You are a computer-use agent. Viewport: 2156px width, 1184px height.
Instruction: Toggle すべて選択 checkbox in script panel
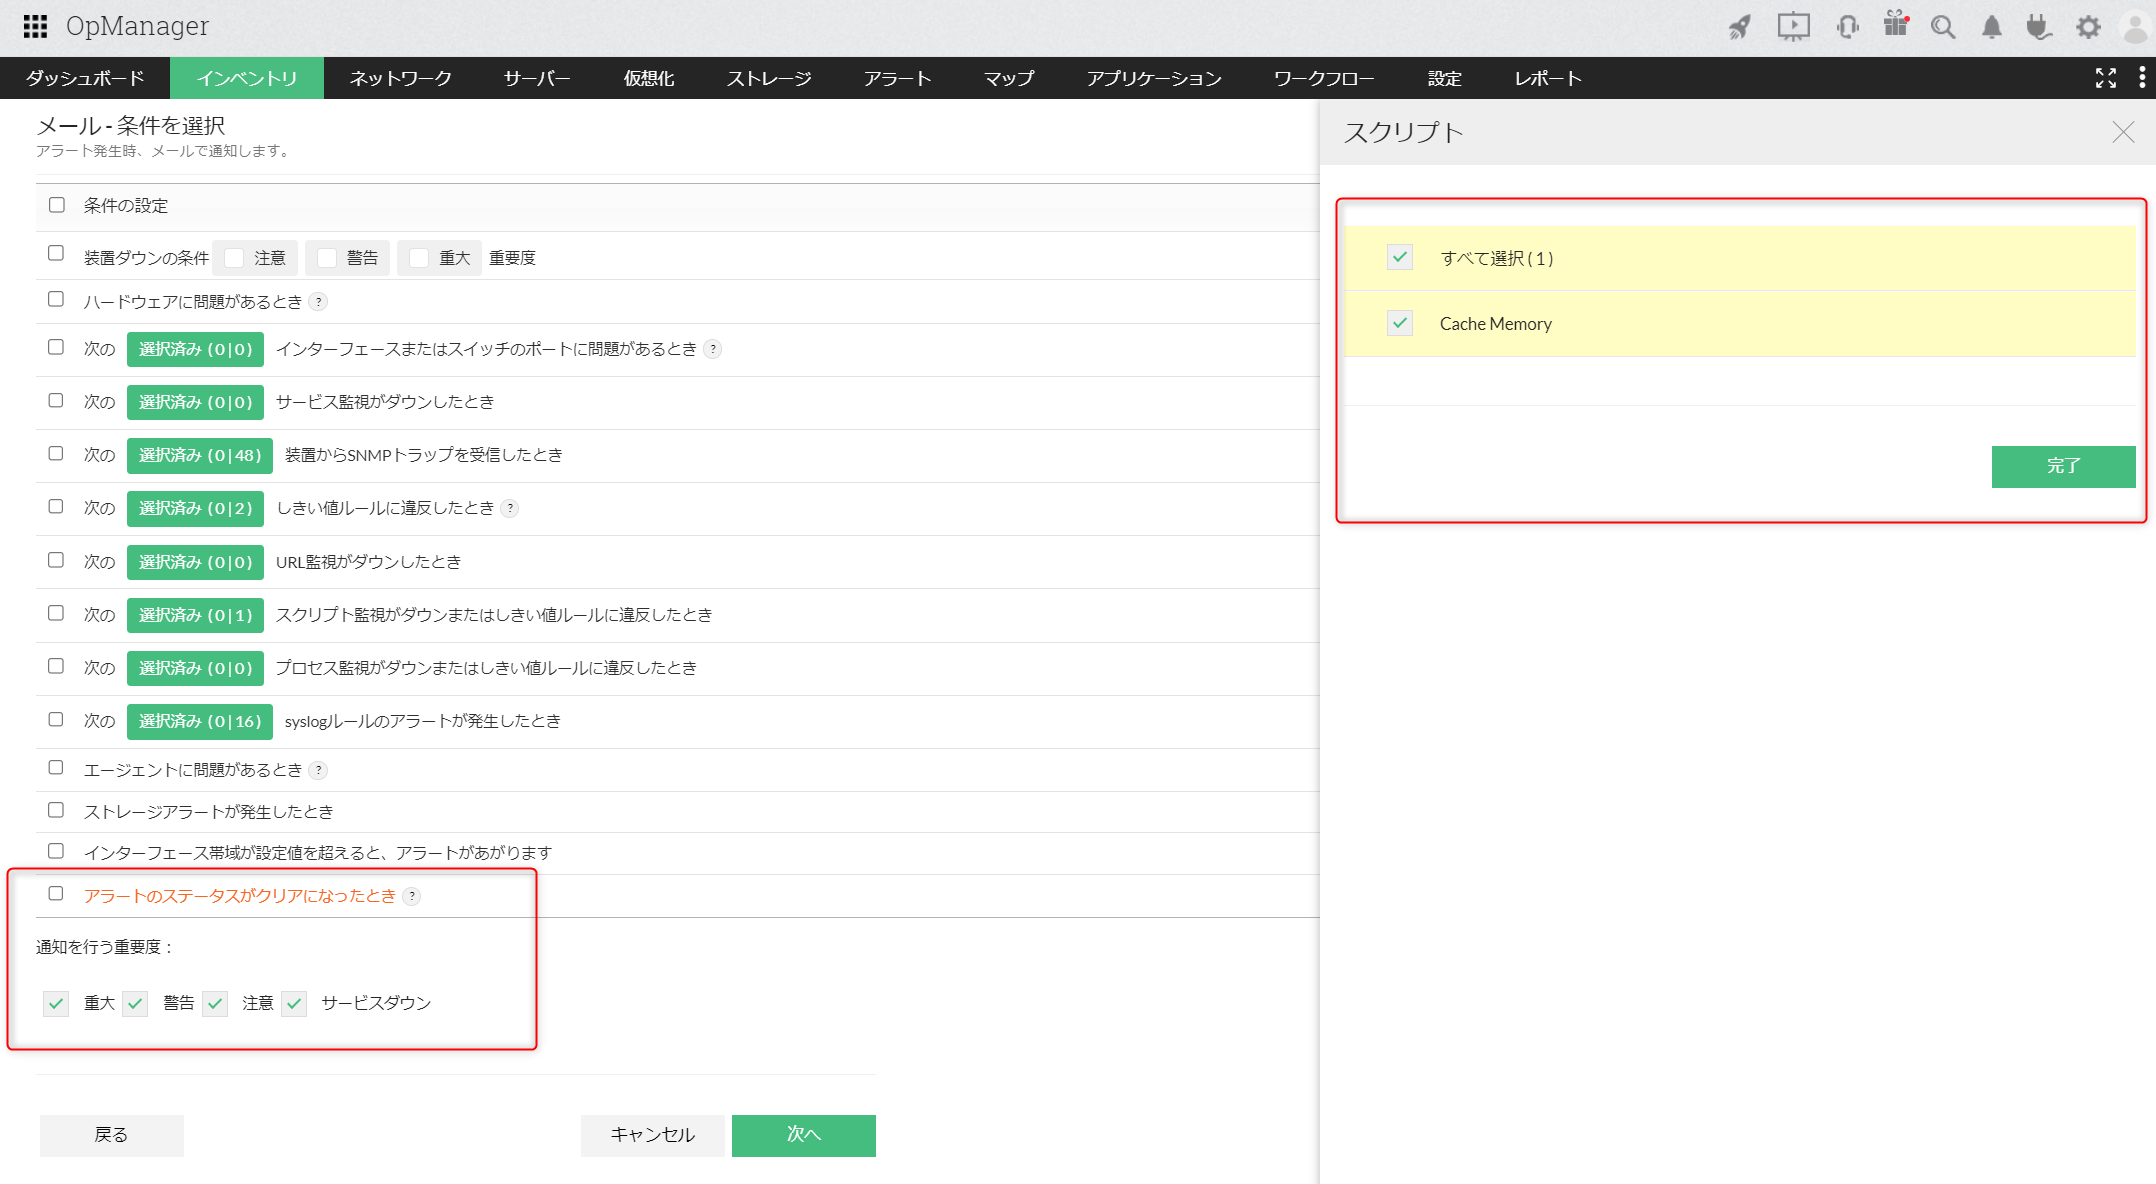pyautogui.click(x=1399, y=257)
